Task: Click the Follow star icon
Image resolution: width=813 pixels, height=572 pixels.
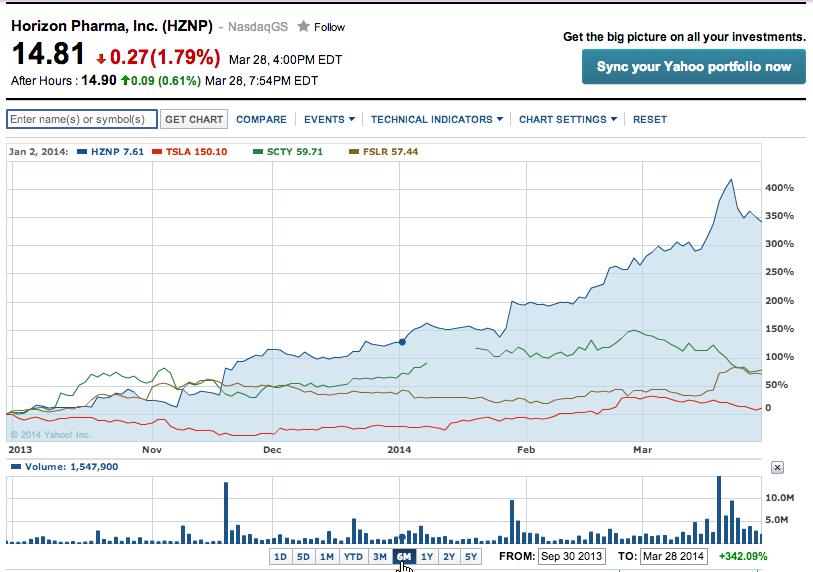Action: pyautogui.click(x=303, y=26)
